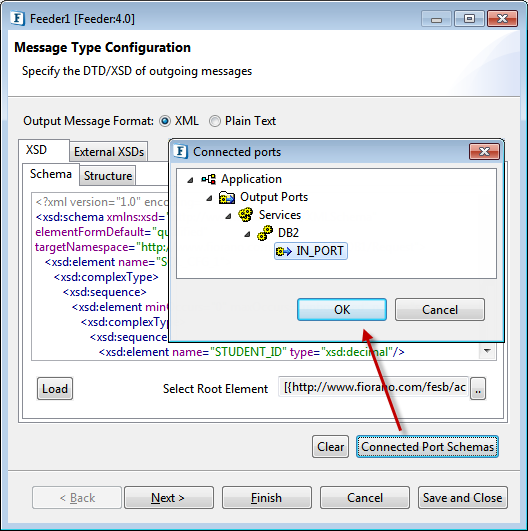Click the Select Root Element field
The image size is (528, 531).
(x=374, y=387)
